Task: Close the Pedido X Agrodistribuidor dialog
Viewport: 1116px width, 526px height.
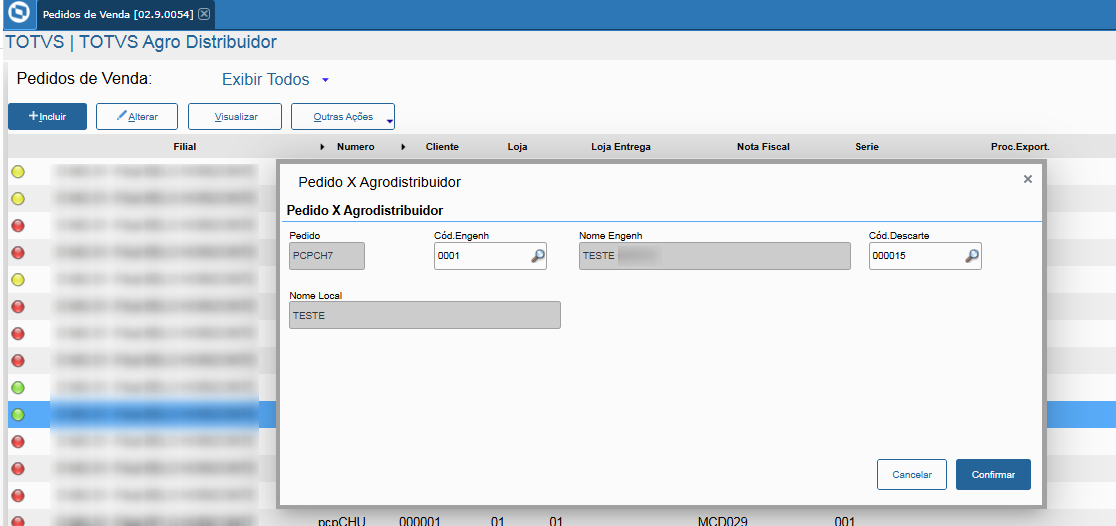Action: [1028, 179]
